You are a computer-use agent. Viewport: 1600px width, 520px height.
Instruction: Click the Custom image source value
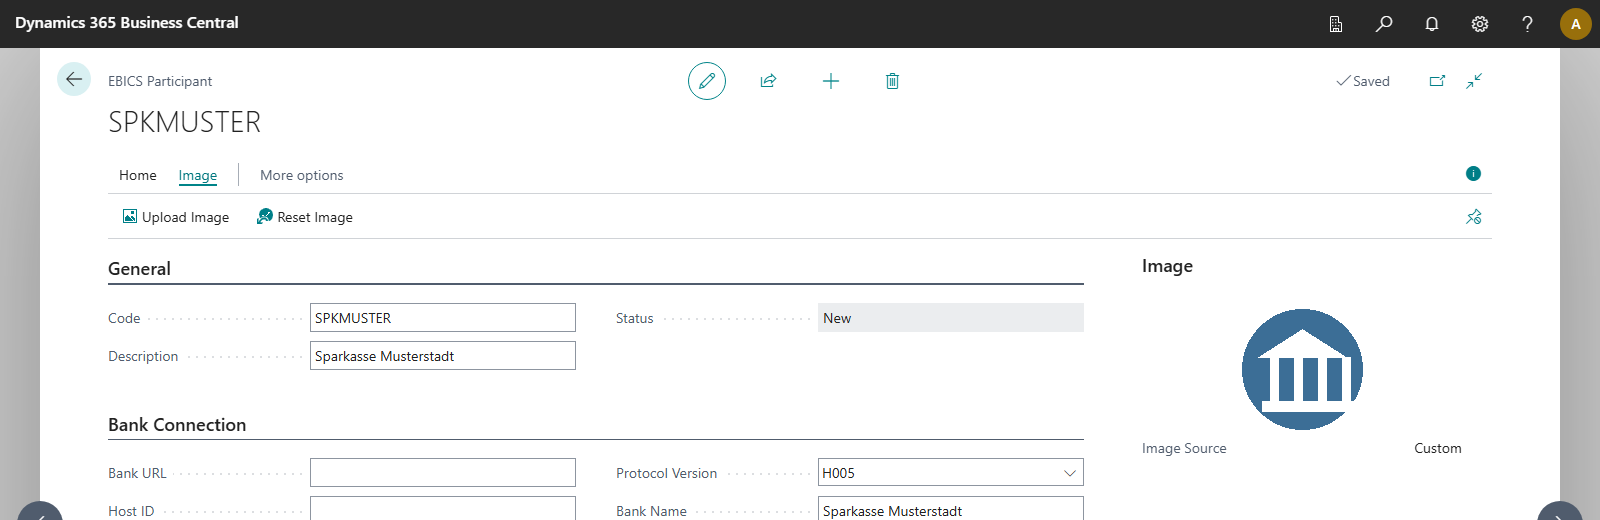[x=1438, y=449]
